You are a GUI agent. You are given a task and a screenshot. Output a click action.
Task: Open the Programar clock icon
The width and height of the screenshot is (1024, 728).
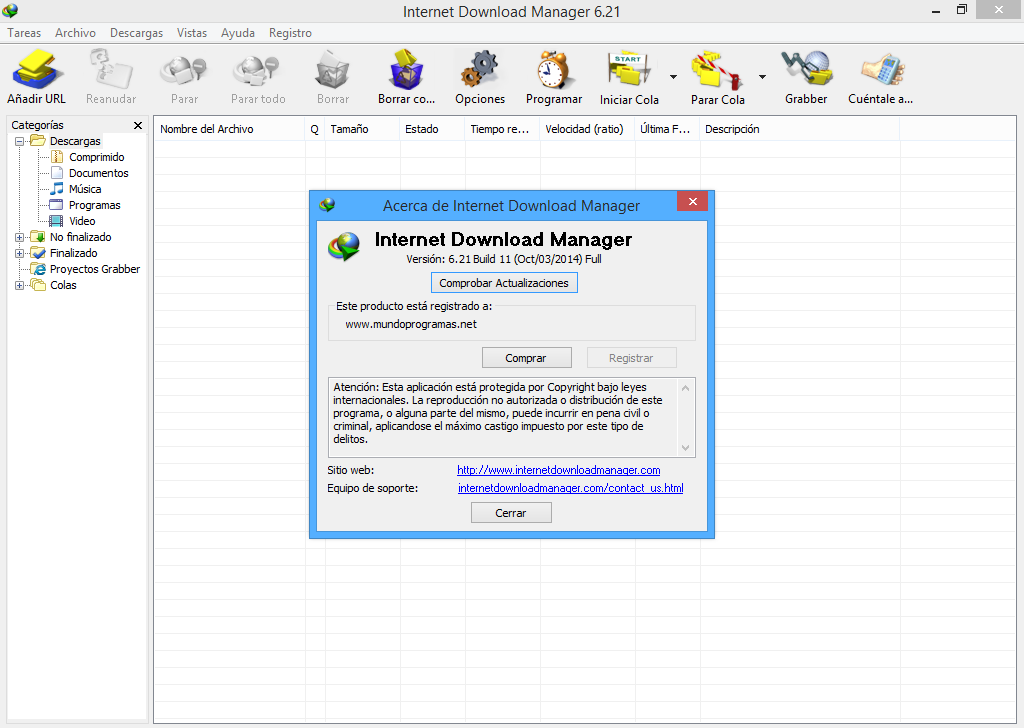(x=554, y=70)
